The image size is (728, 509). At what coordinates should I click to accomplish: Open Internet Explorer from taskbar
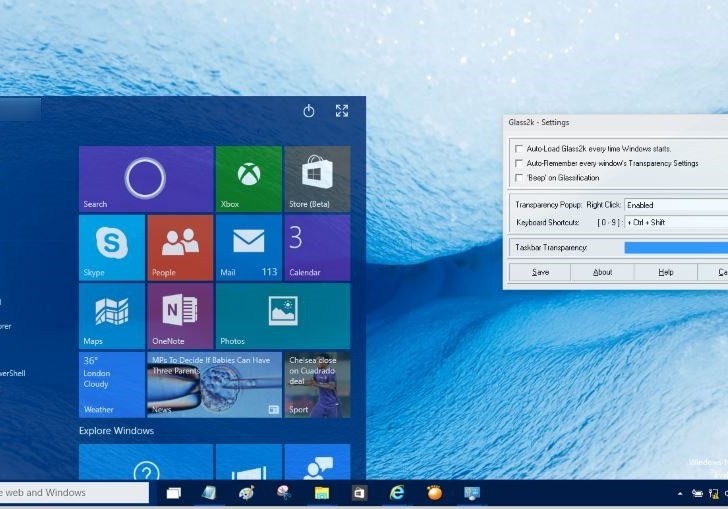pos(397,493)
